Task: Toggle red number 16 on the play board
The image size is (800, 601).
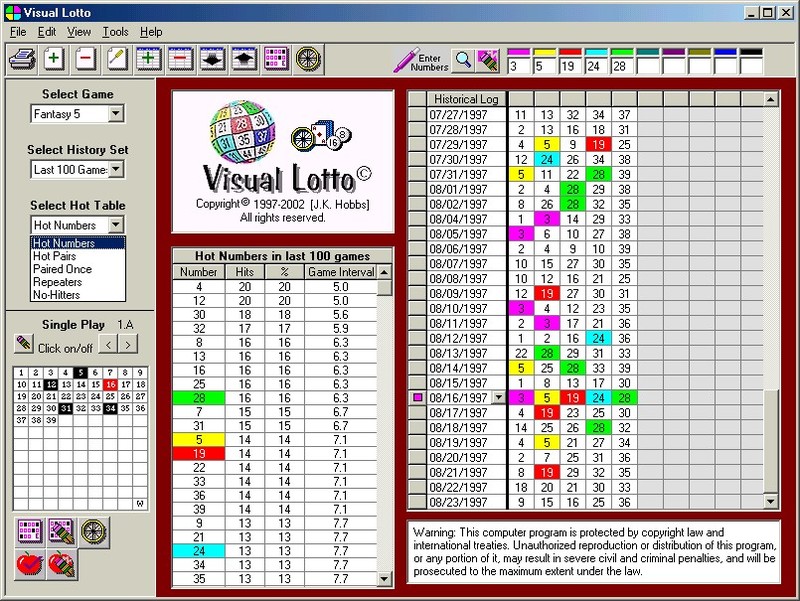Action: [x=110, y=384]
